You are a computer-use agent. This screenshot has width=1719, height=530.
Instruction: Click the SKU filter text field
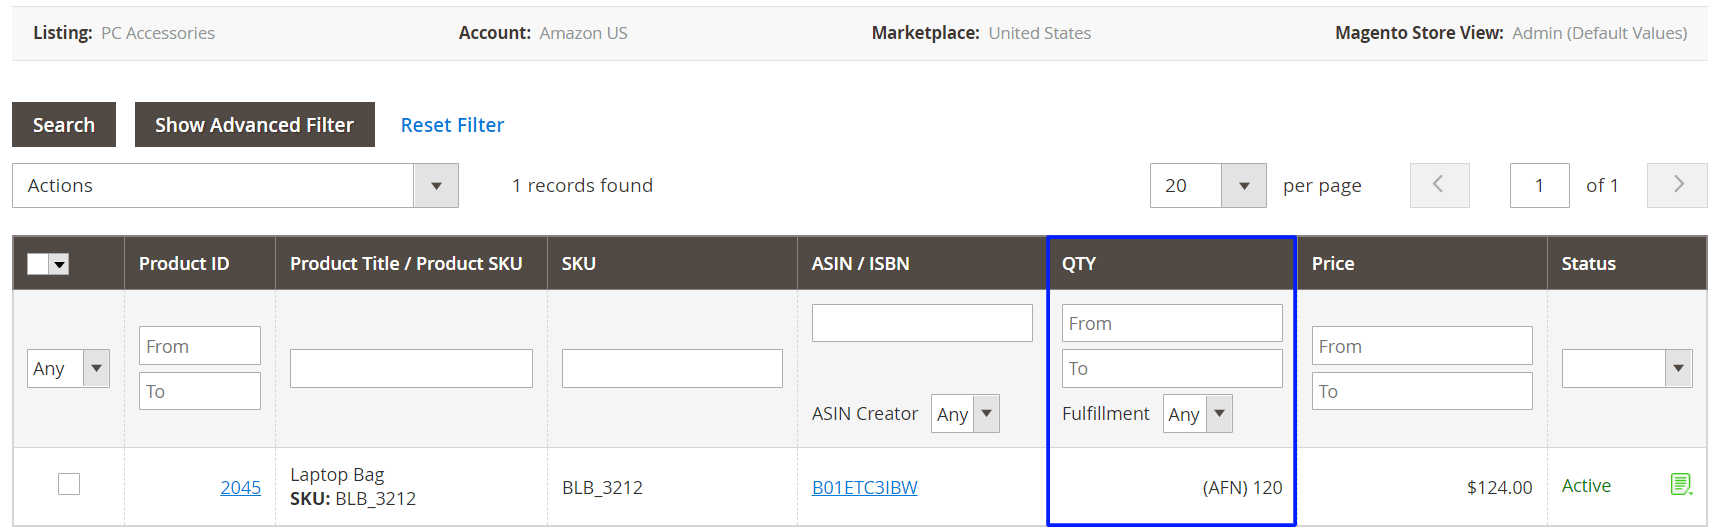pos(671,368)
